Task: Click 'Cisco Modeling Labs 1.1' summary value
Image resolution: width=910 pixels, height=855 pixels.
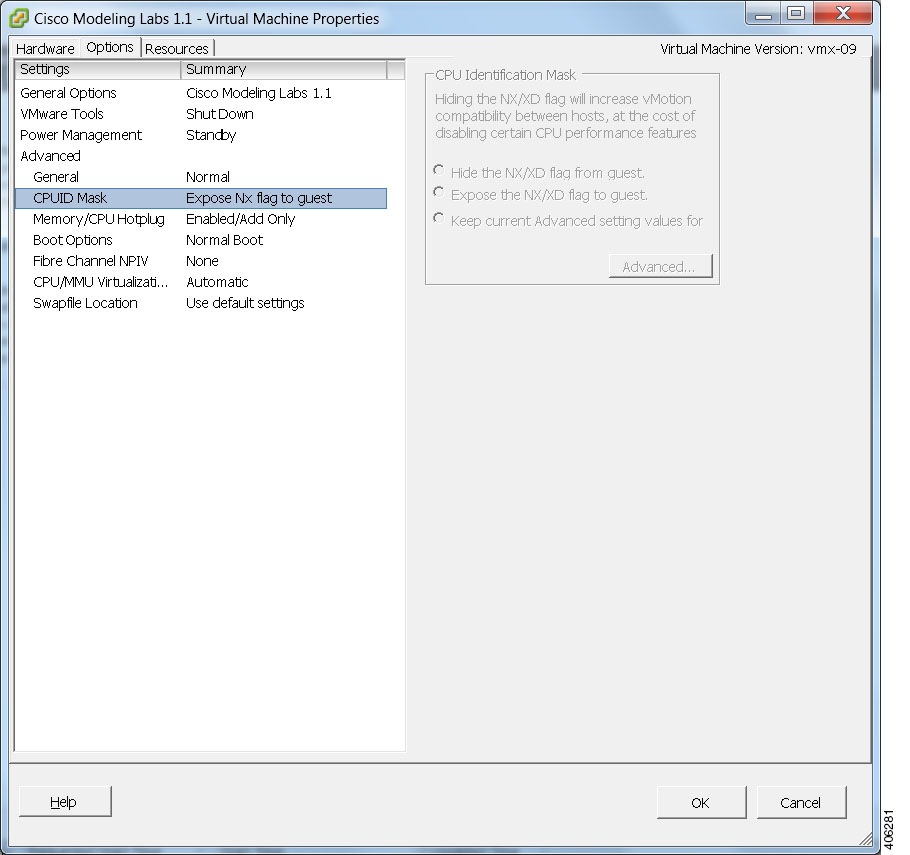Action: [259, 93]
